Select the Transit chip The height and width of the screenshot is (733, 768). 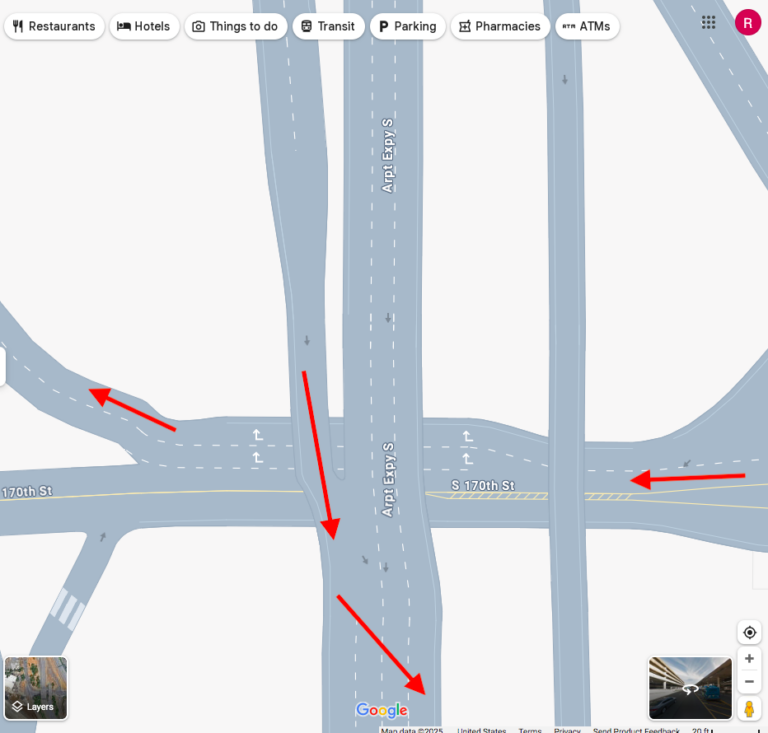(x=328, y=26)
